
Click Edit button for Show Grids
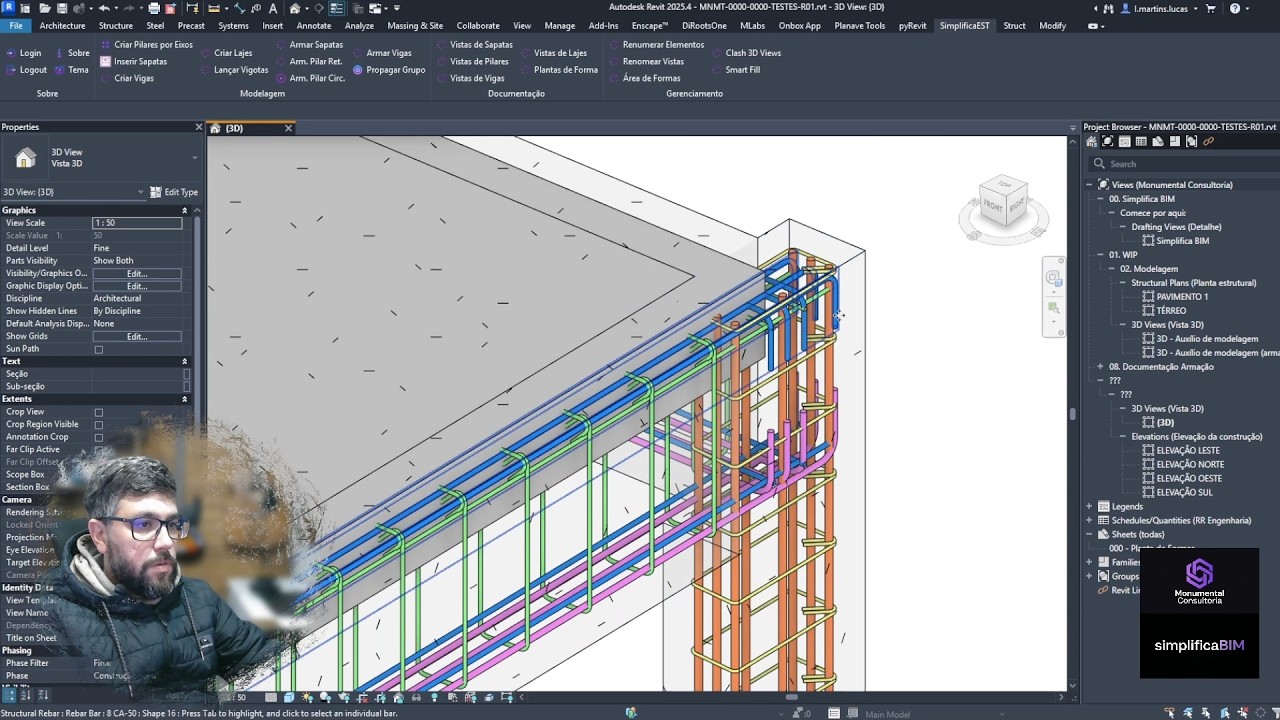[x=137, y=336]
